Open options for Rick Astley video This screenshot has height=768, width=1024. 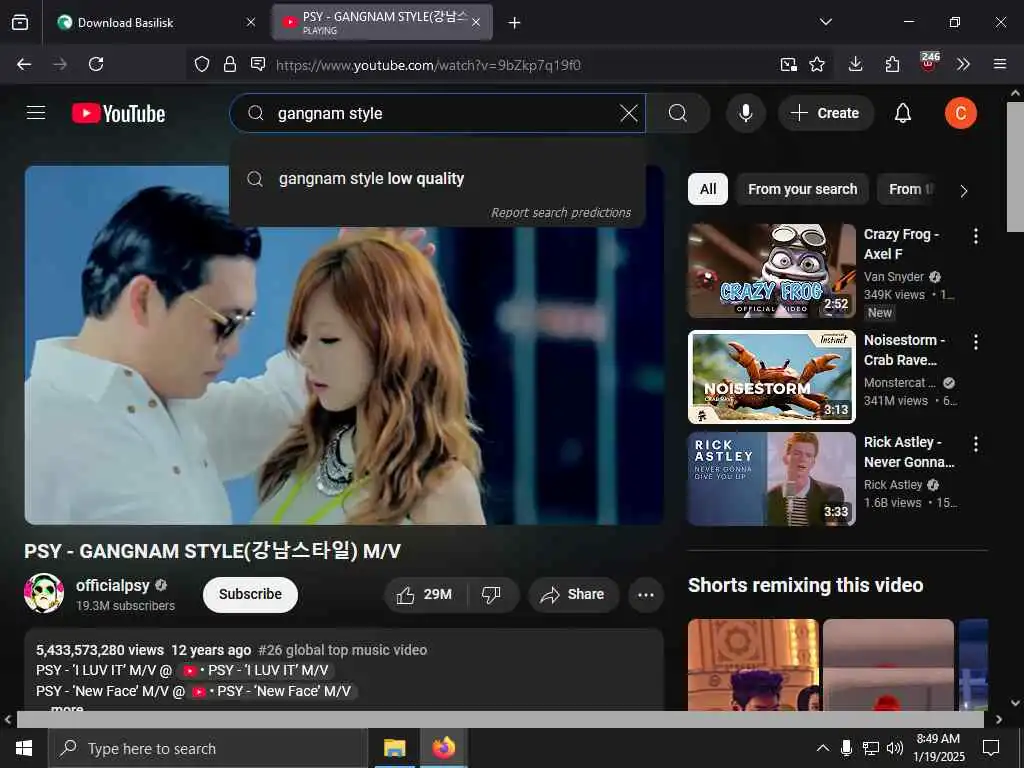click(976, 444)
